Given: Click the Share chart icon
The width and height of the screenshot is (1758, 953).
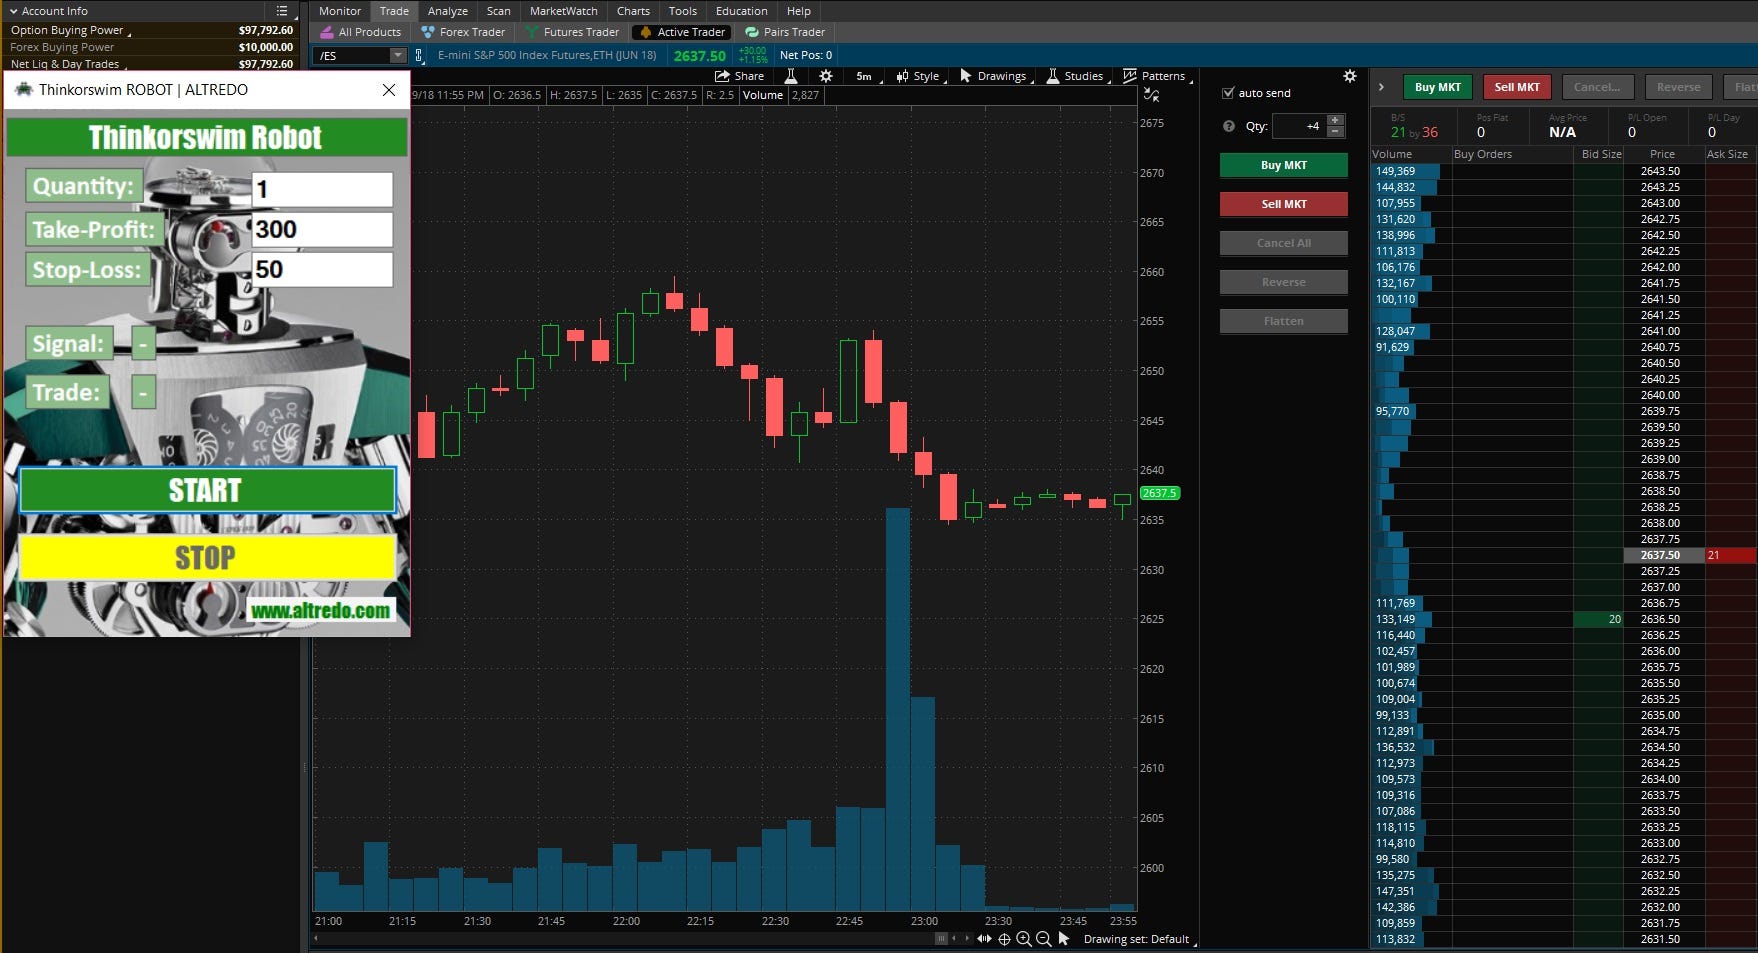Looking at the screenshot, I should click(739, 76).
